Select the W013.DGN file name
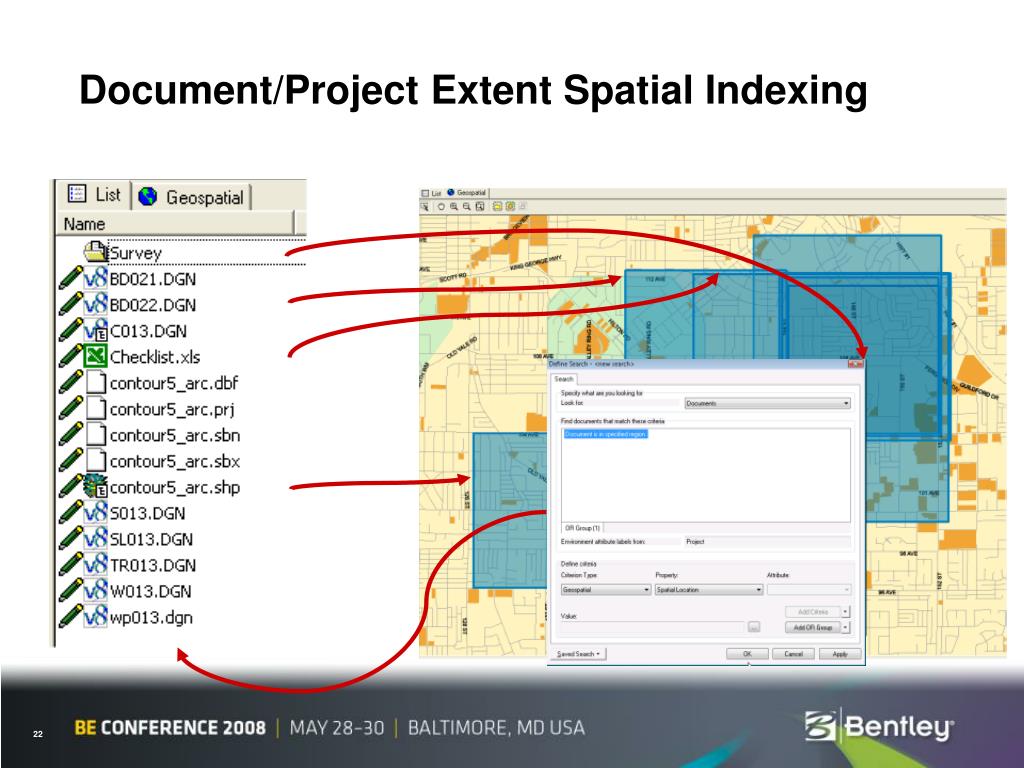 (150, 592)
